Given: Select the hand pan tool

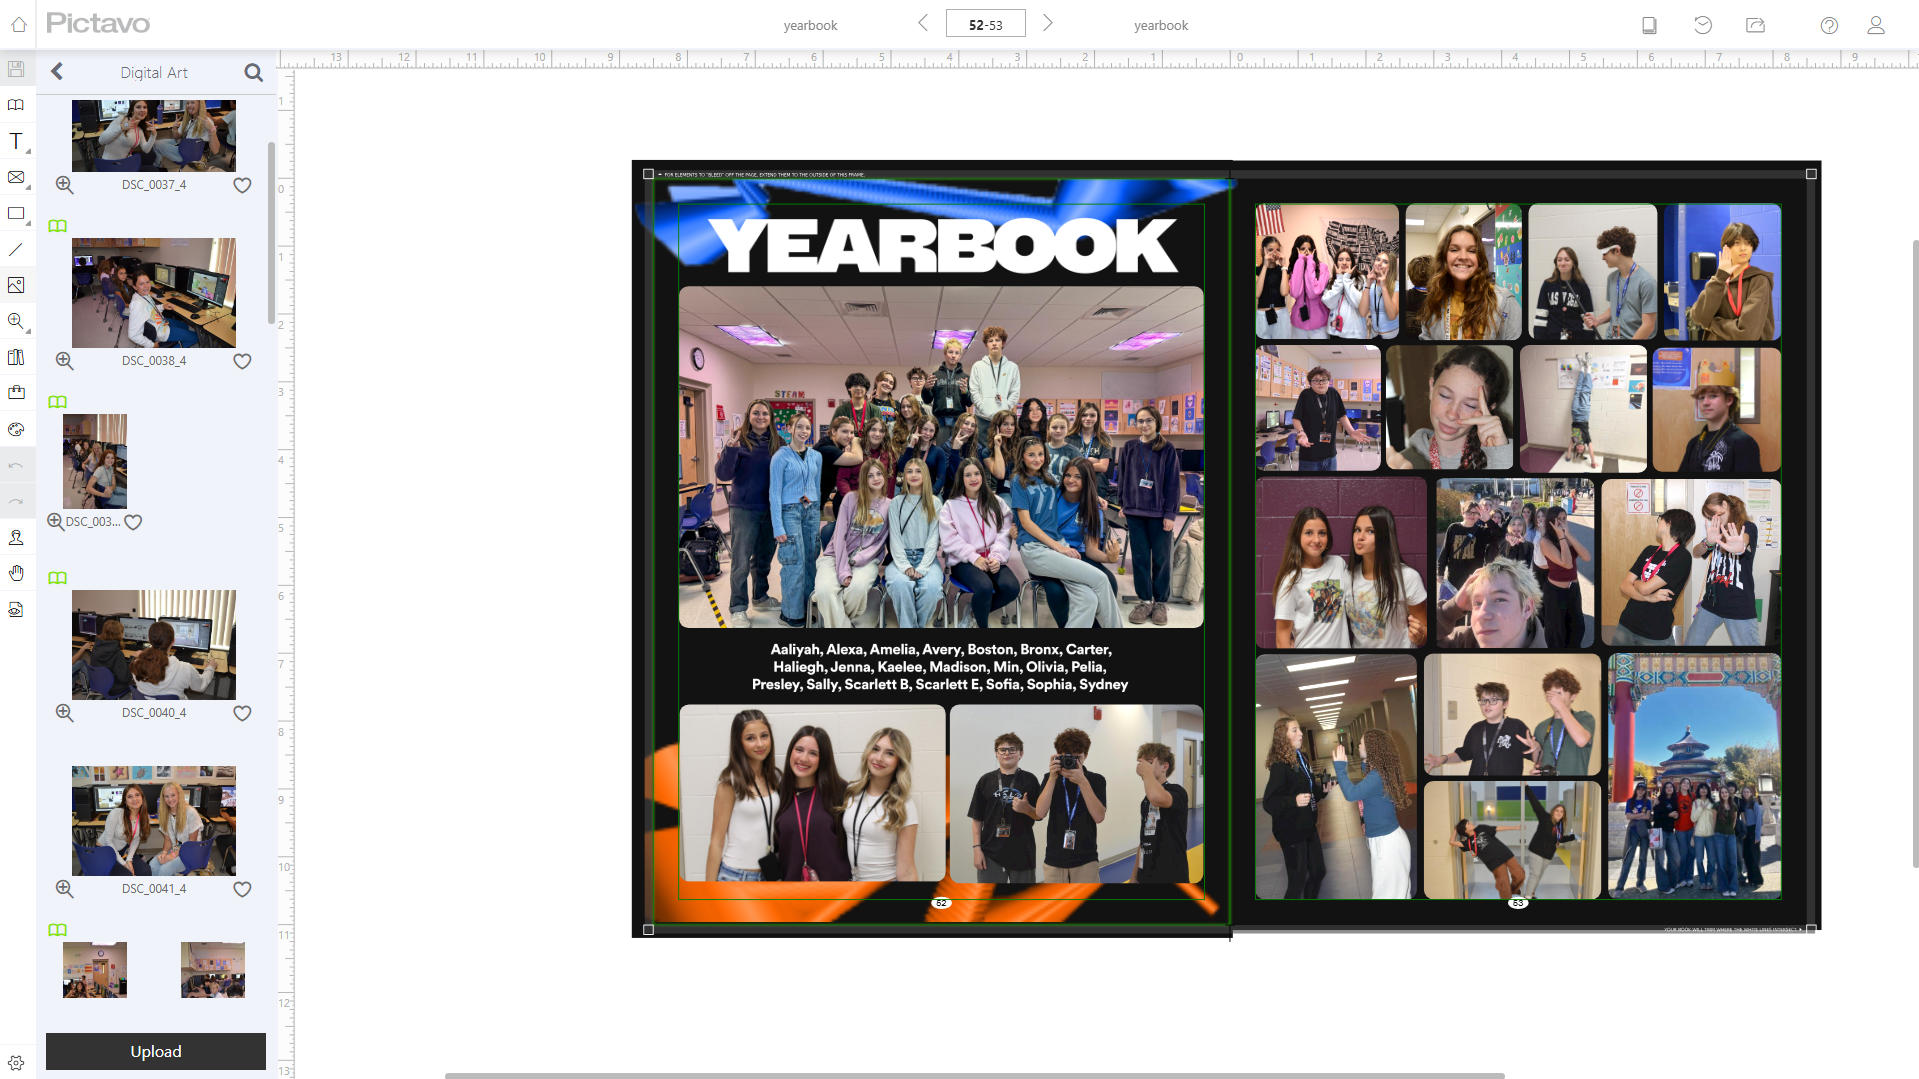Looking at the screenshot, I should click(x=16, y=573).
